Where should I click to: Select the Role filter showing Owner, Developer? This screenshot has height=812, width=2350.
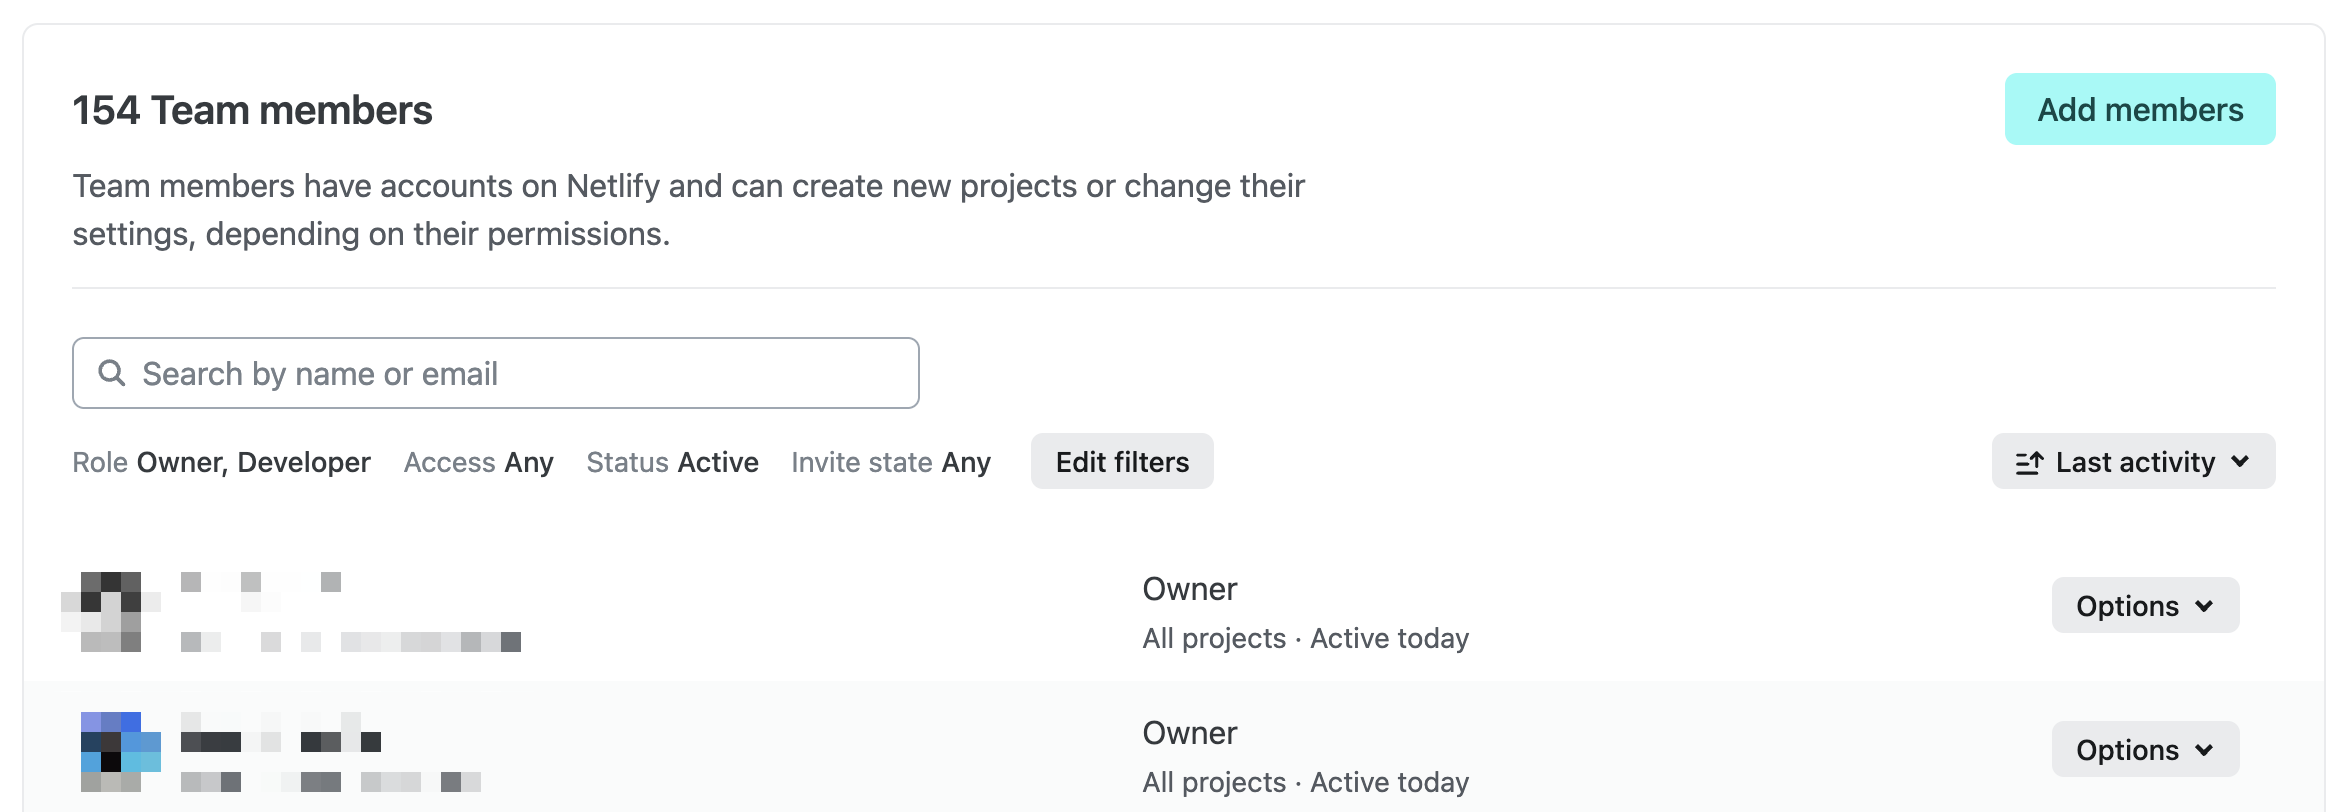221,462
